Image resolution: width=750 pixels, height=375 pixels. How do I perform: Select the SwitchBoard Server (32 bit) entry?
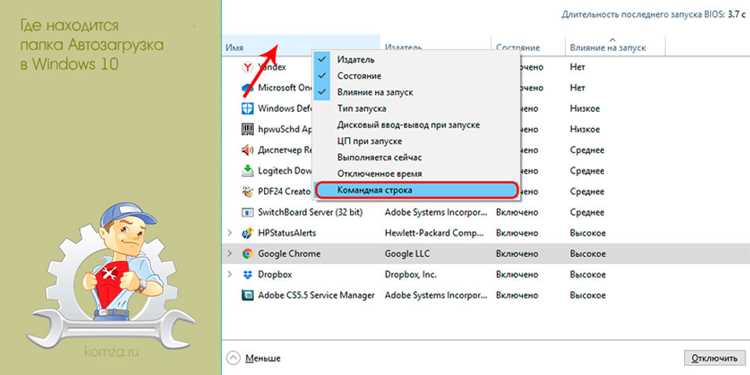coord(310,212)
